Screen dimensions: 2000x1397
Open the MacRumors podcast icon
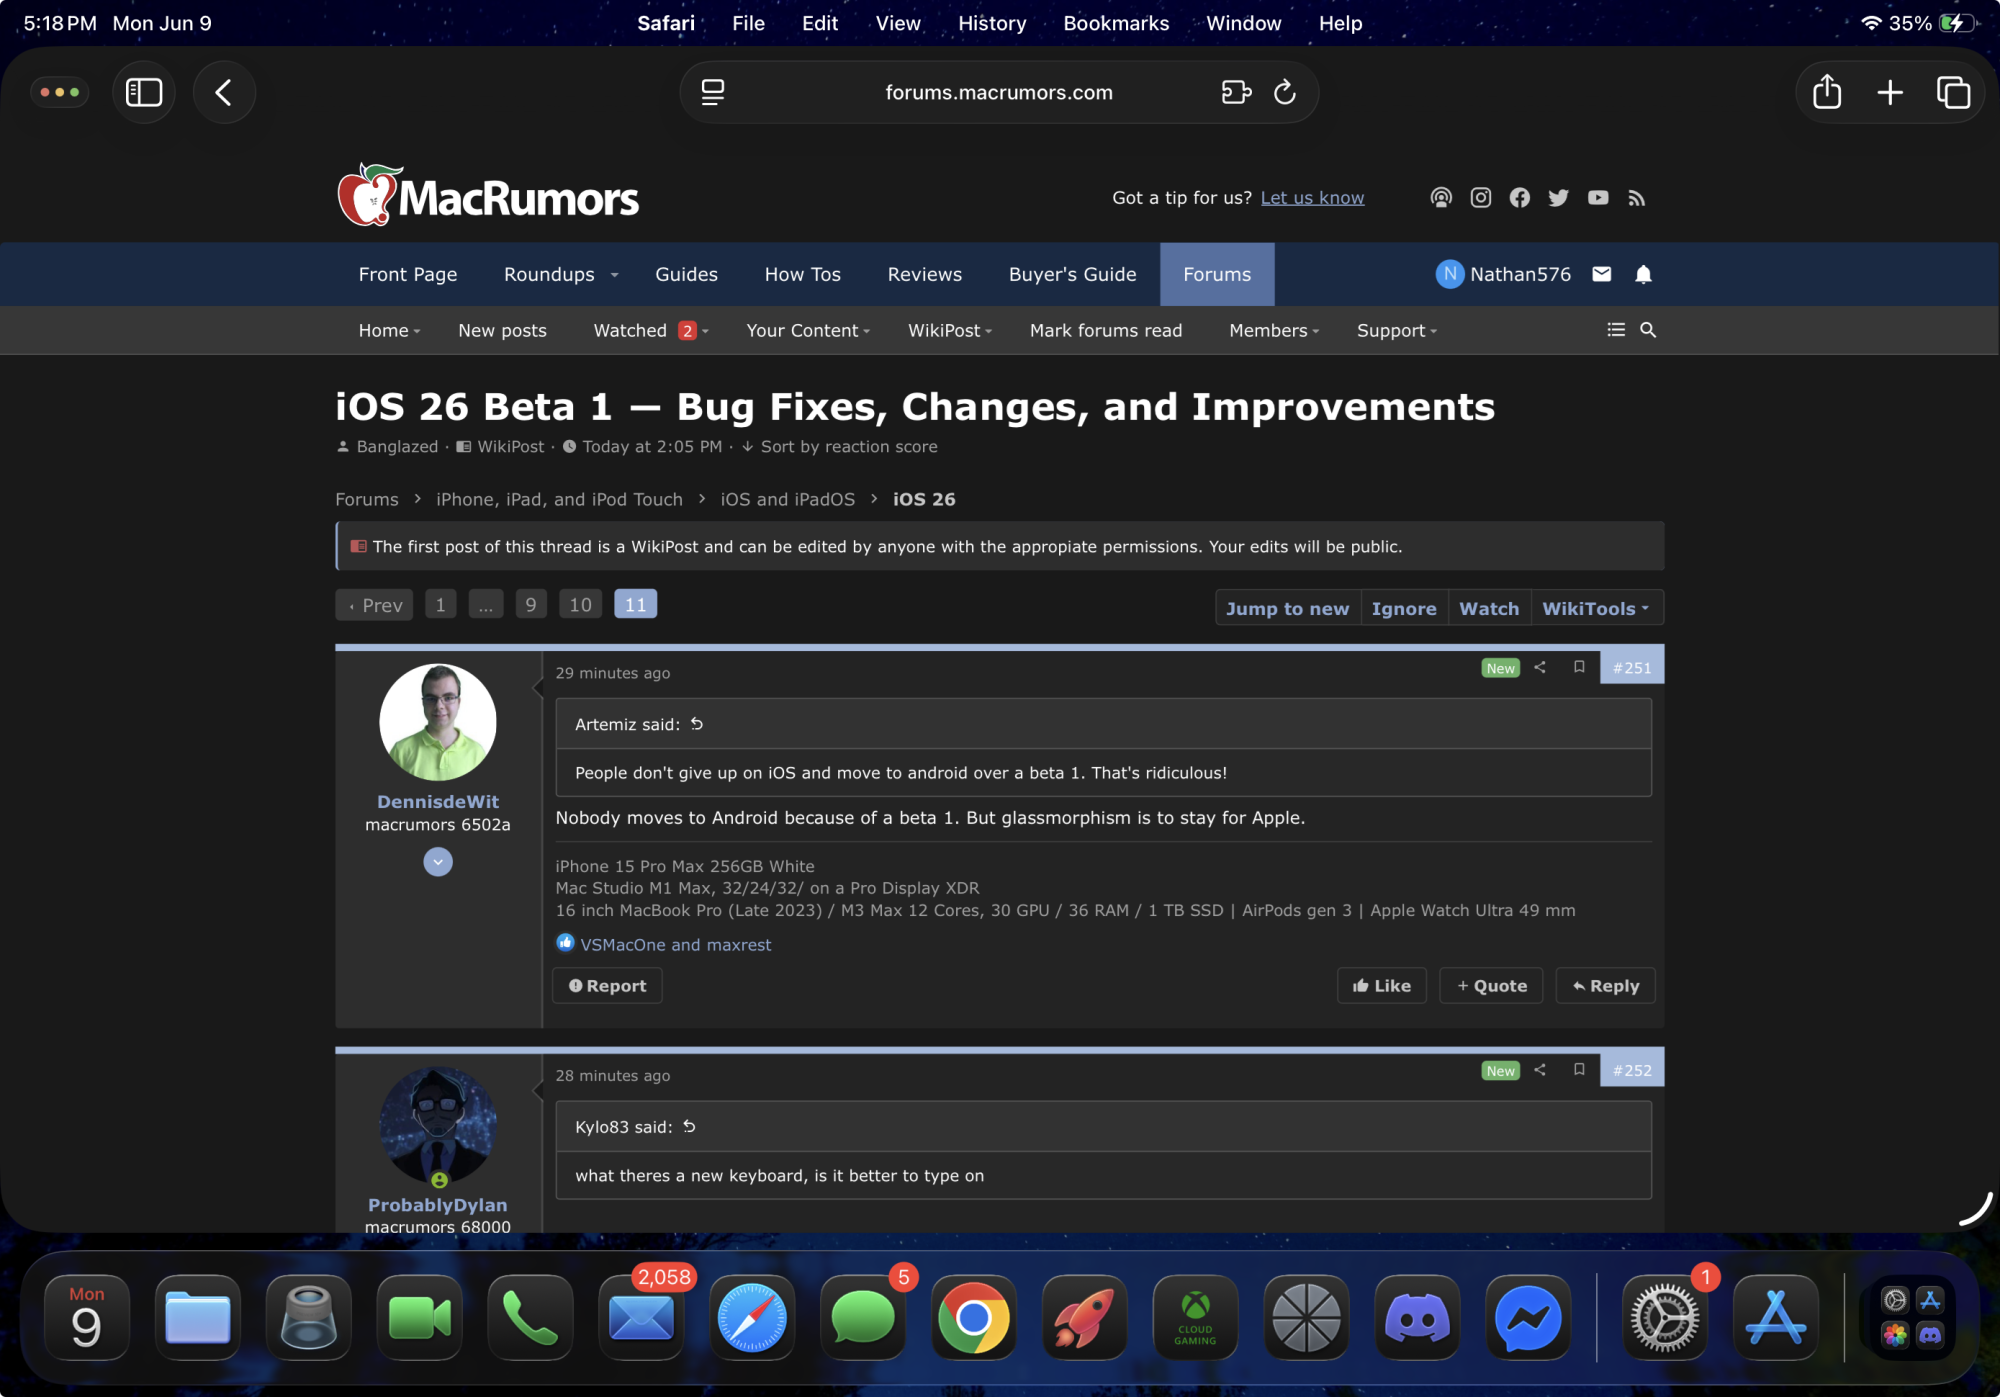pos(1441,198)
